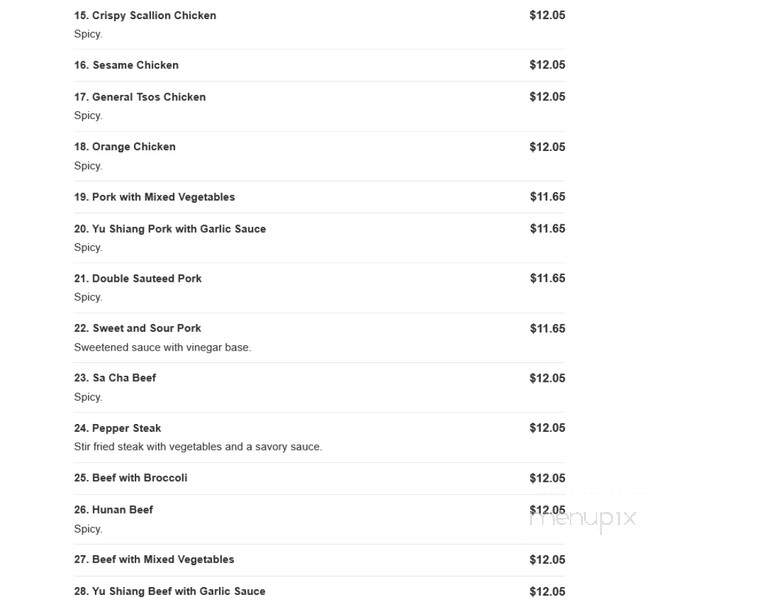
Task: Click the menupix watermark logo
Action: (x=583, y=519)
